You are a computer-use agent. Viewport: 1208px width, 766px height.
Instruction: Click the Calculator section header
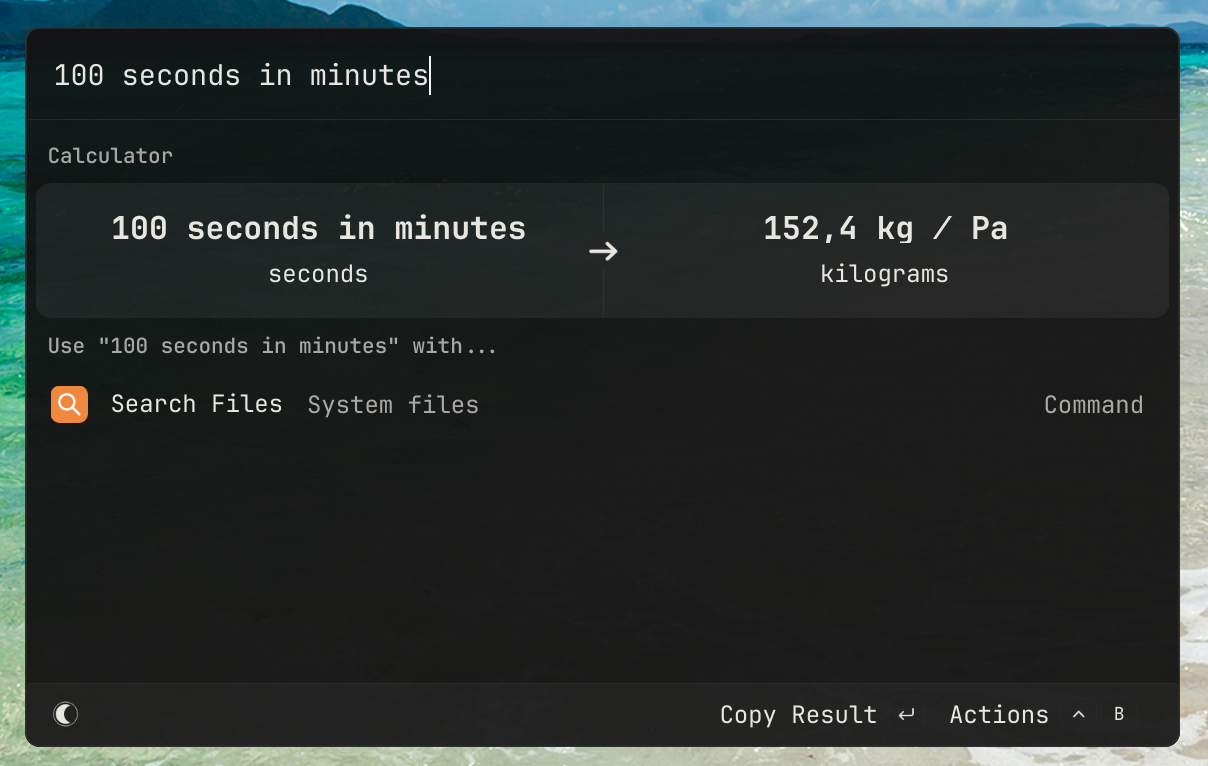110,156
